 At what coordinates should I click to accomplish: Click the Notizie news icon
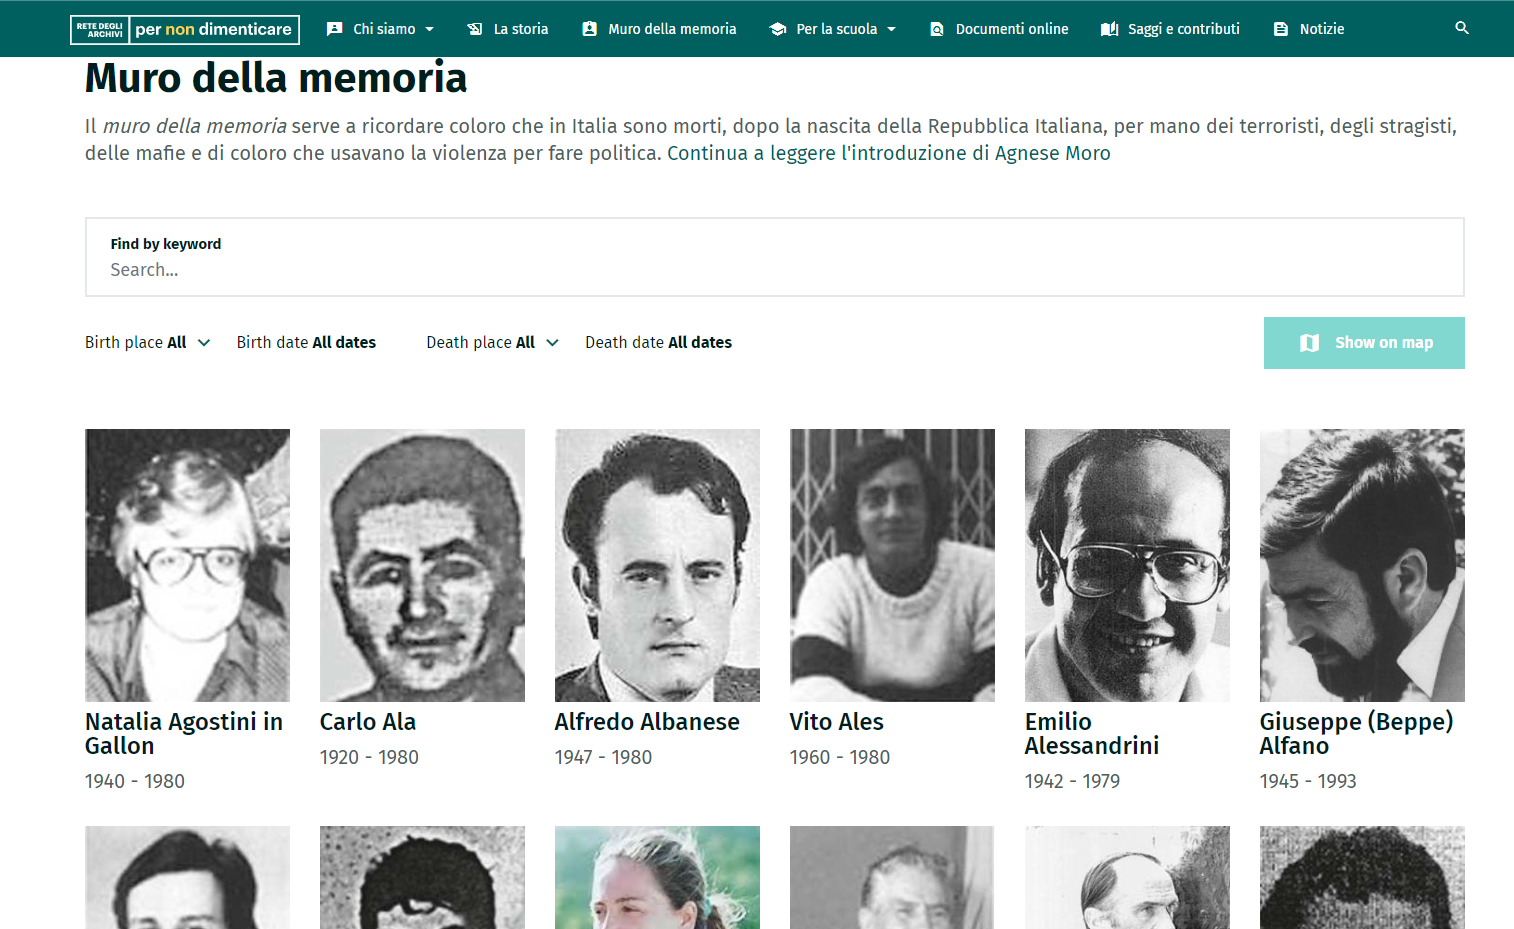pyautogui.click(x=1281, y=29)
